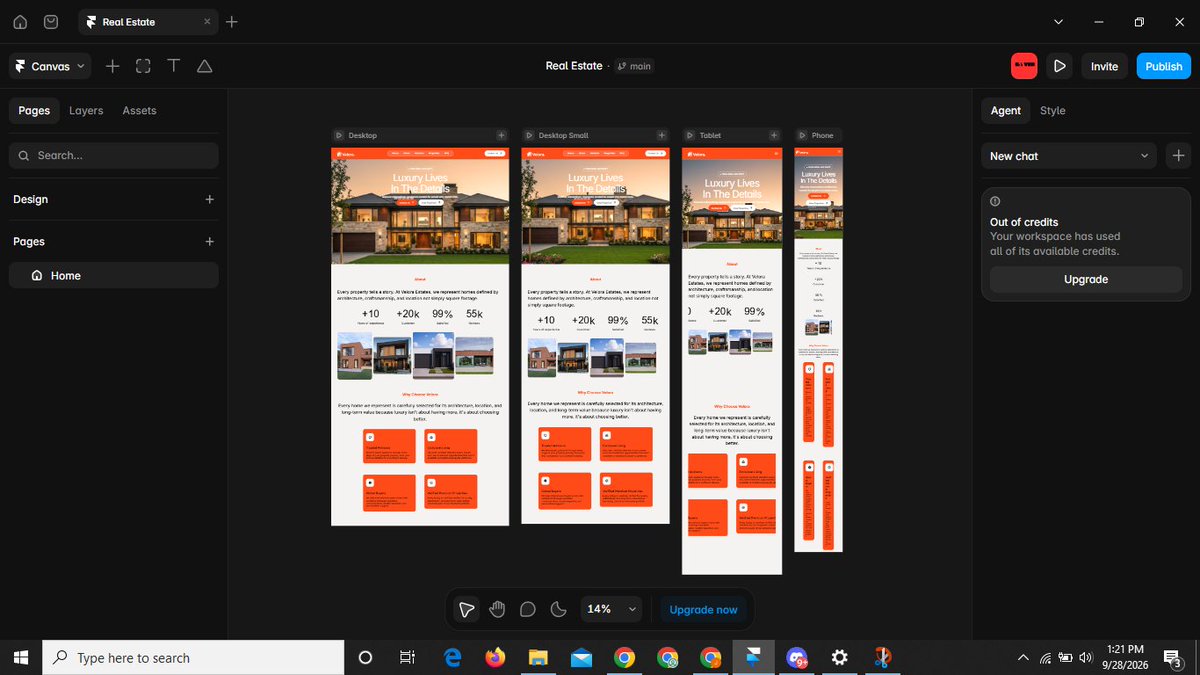The width and height of the screenshot is (1200, 675).
Task: Select the Frame layout tool
Action: [143, 66]
